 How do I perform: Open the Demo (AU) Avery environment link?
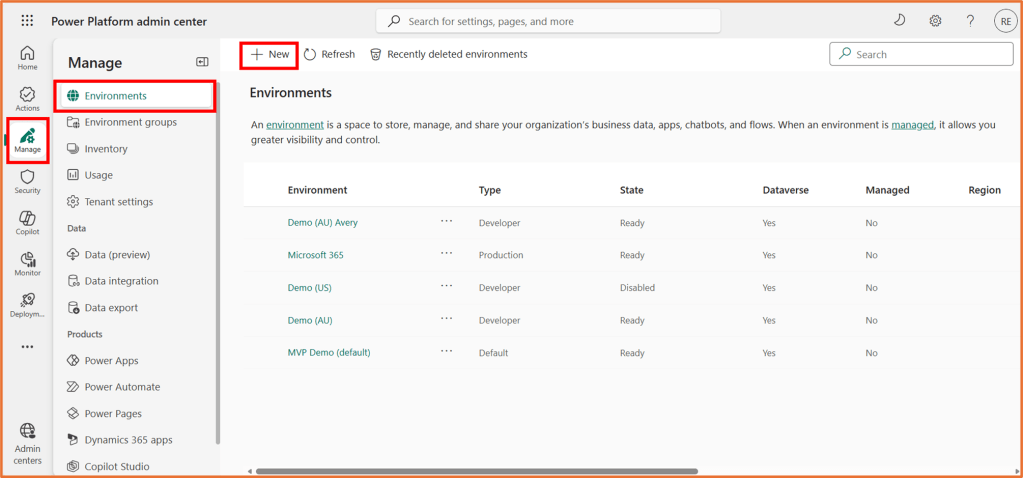tap(322, 223)
